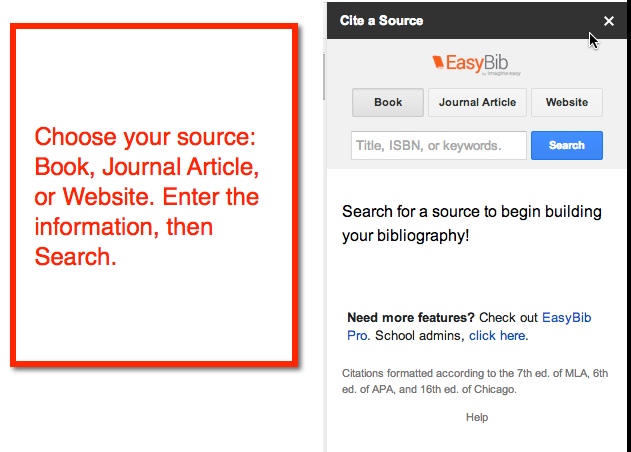The height and width of the screenshot is (452, 631).
Task: Switch to Journal Article source type
Action: (x=478, y=102)
